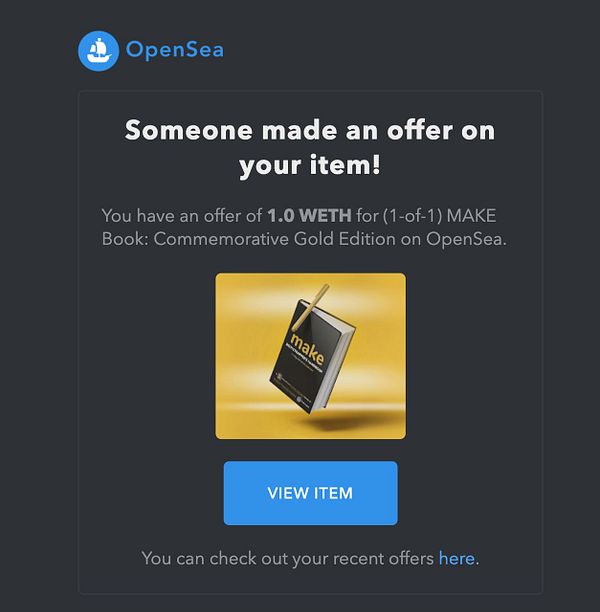Select the '(1-of-1) MAKE' item name text
Screen dimensions: 600x612
(439, 216)
